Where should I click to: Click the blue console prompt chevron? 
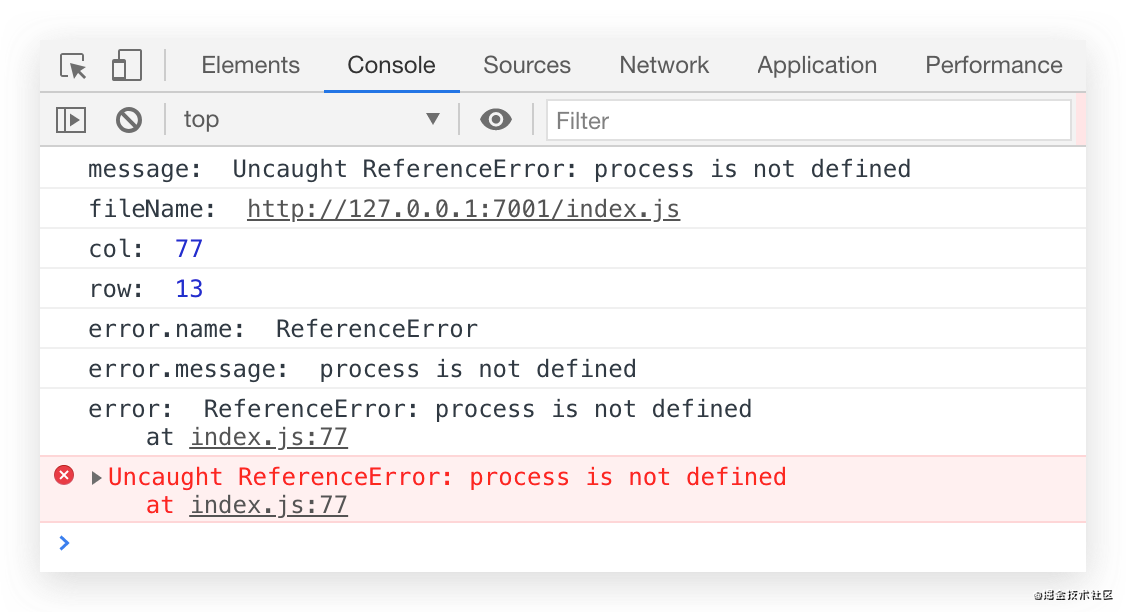tap(65, 543)
